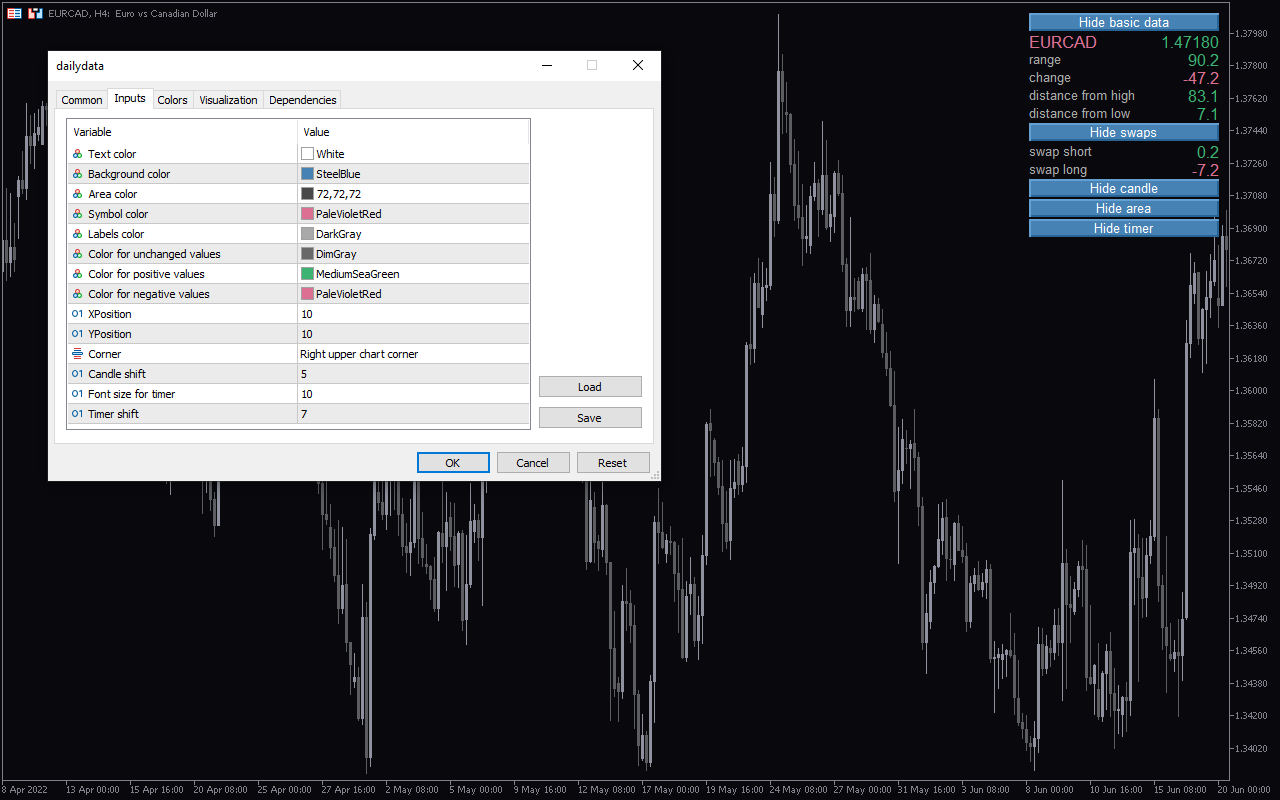
Task: Edit the Candle shift value 5
Action: click(x=413, y=374)
